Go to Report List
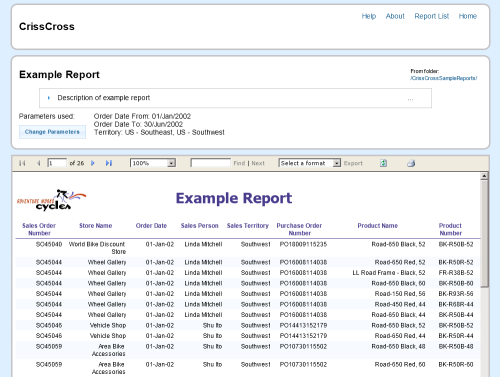This screenshot has height=377, width=500. click(x=432, y=16)
